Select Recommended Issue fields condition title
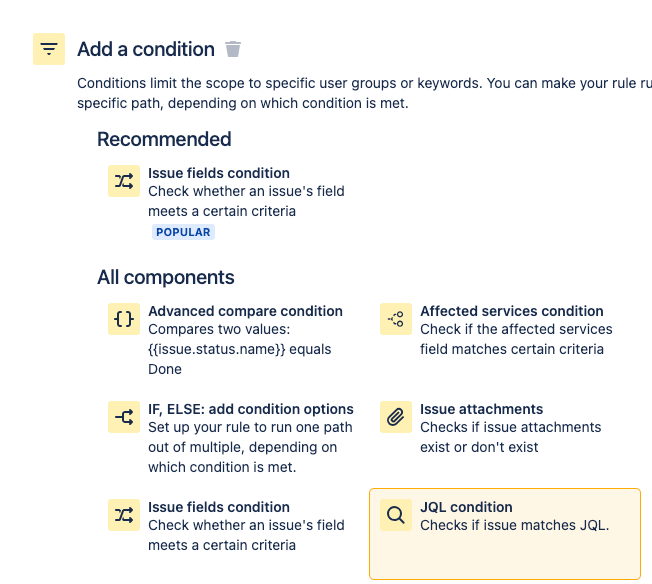The width and height of the screenshot is (652, 584). point(219,173)
